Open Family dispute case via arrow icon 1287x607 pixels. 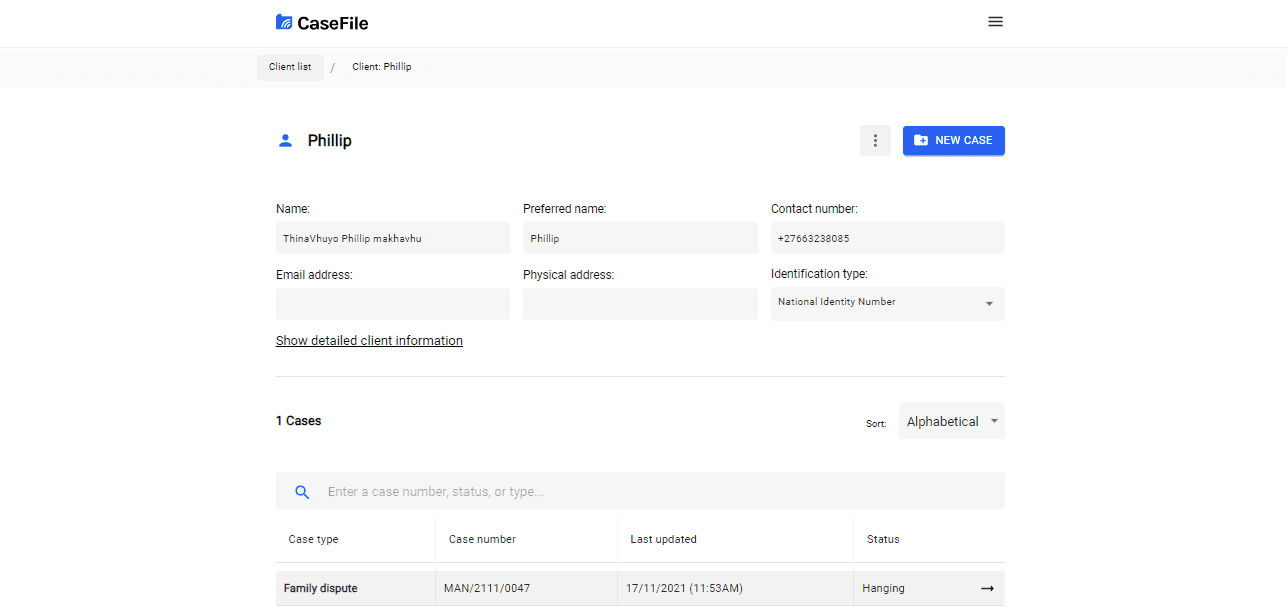987,589
